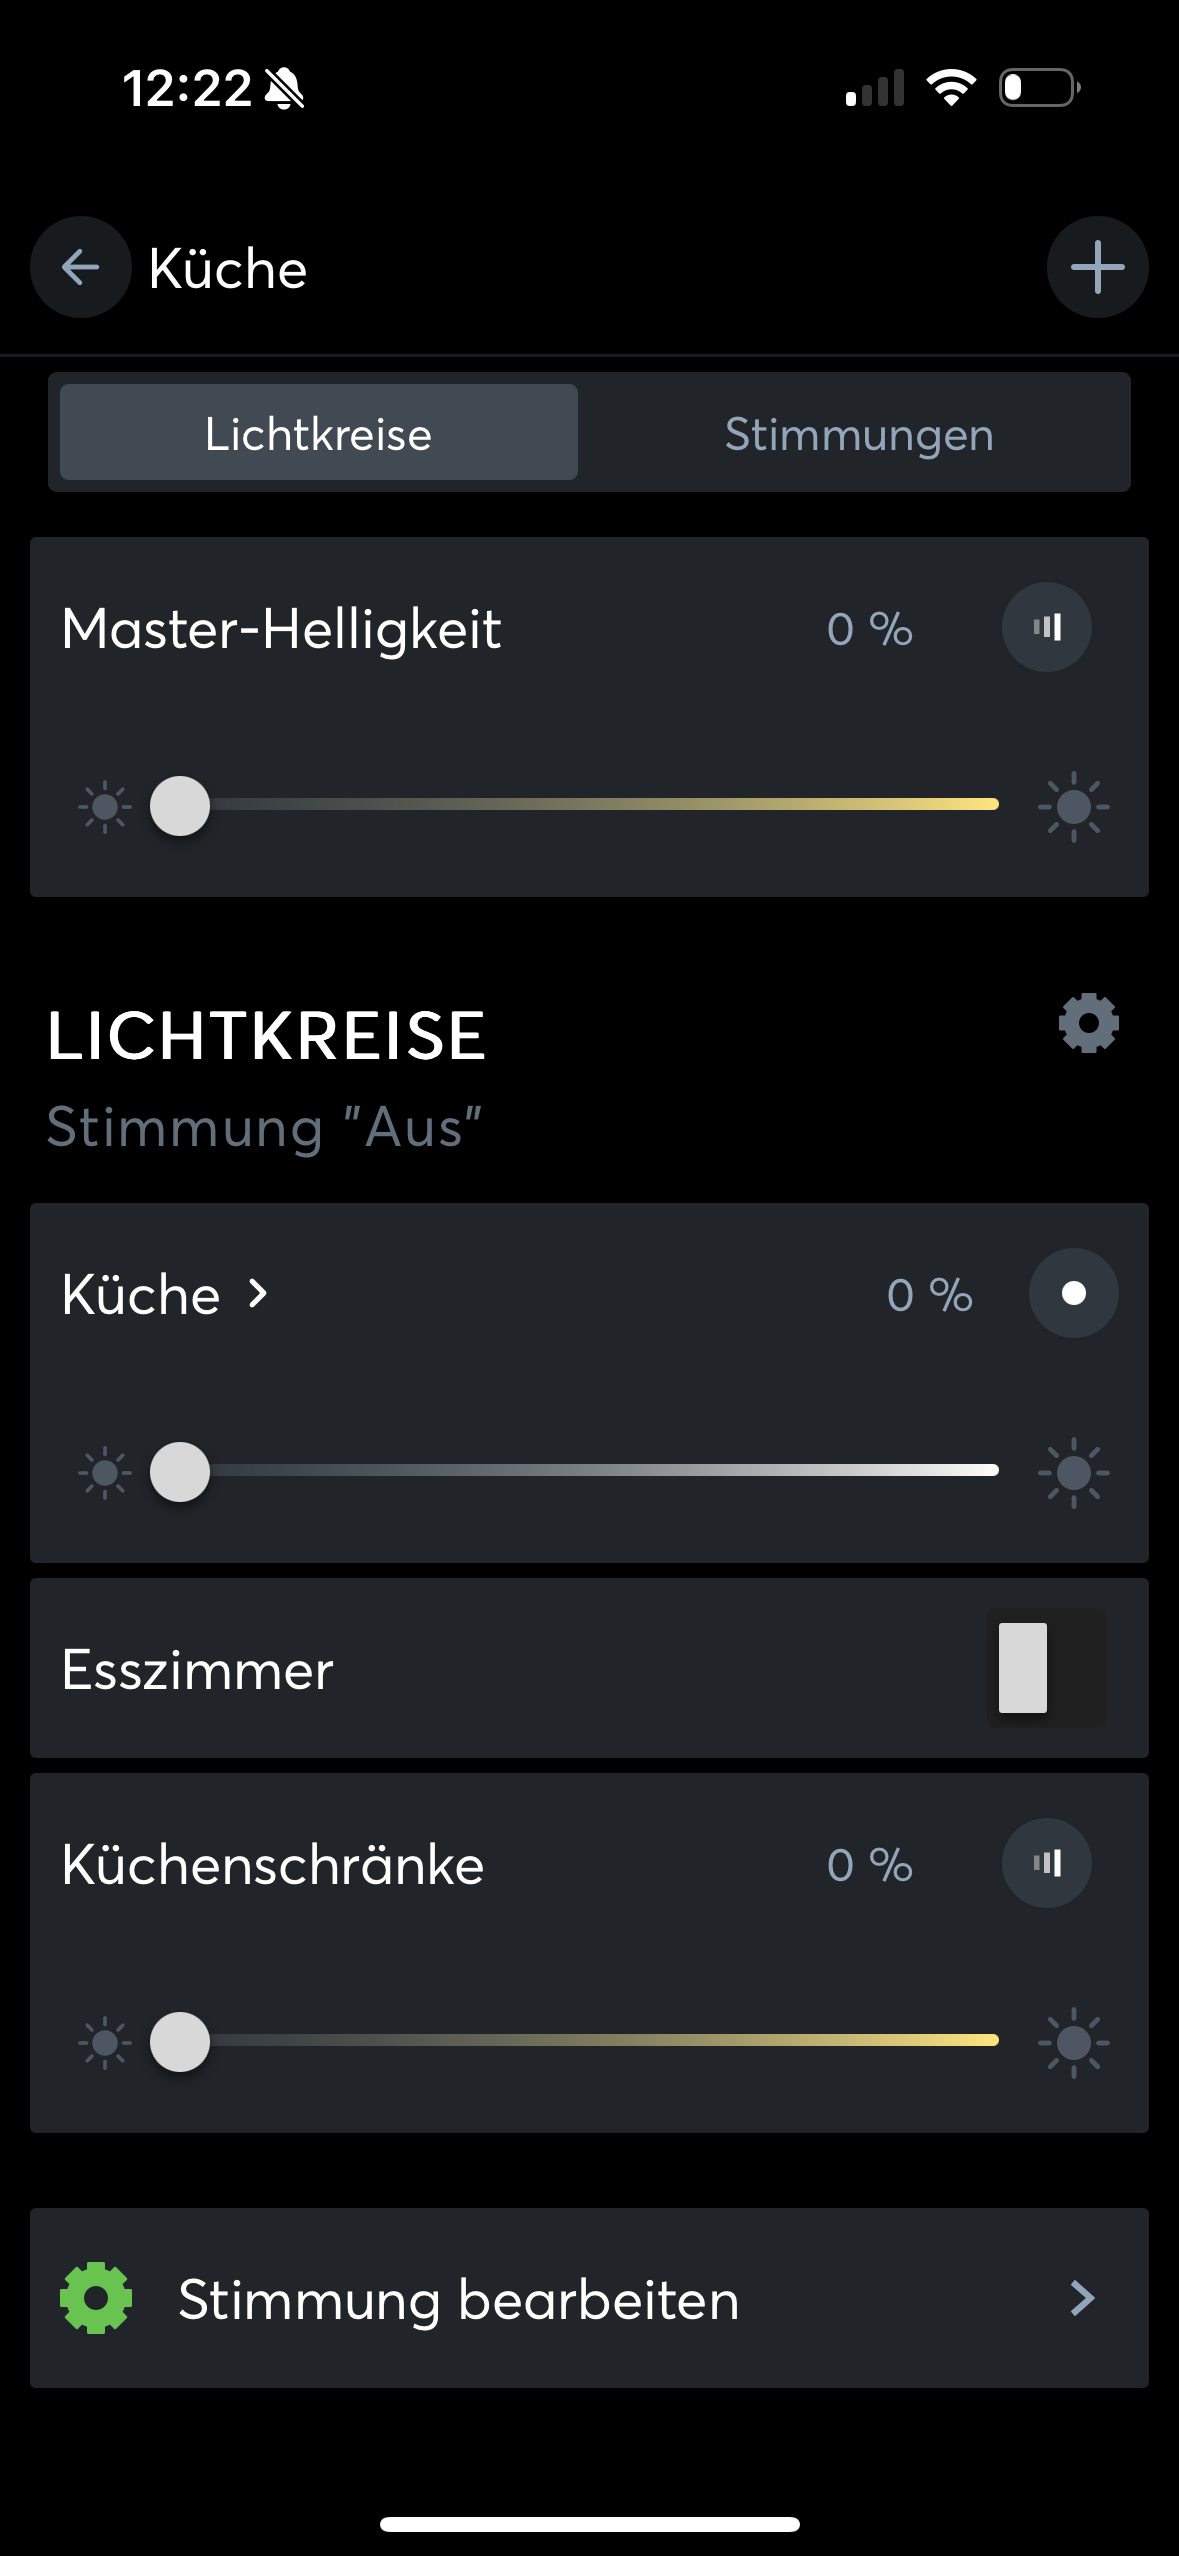Open the Küche circuit label

point(141,1295)
